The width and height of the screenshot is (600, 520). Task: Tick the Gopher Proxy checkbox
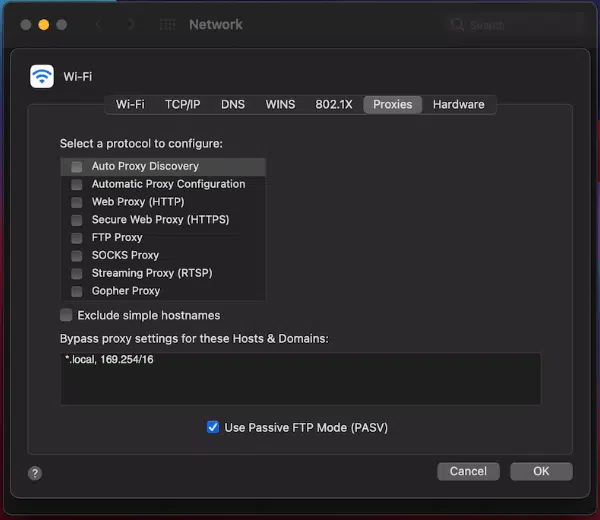77,291
